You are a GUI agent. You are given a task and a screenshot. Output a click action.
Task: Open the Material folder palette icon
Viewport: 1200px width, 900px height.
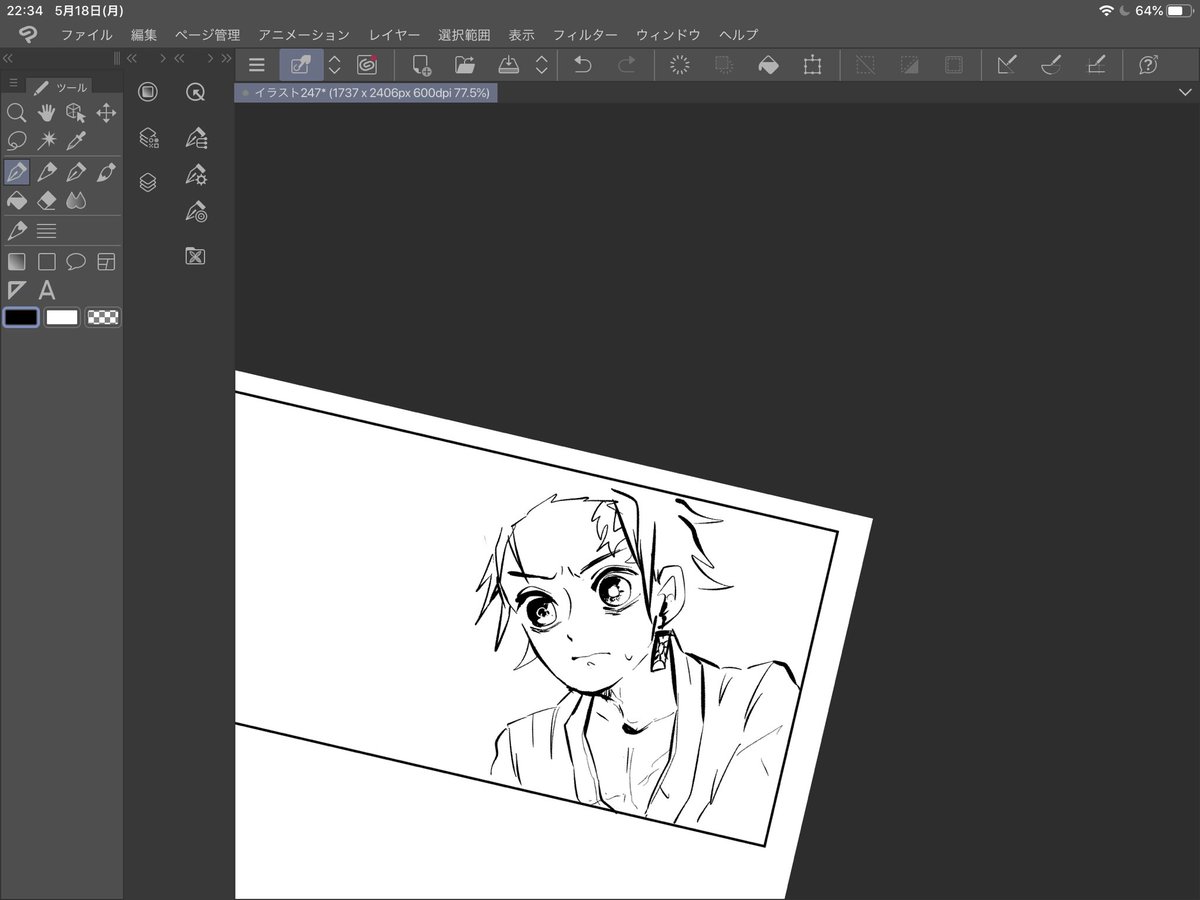pyautogui.click(x=196, y=256)
